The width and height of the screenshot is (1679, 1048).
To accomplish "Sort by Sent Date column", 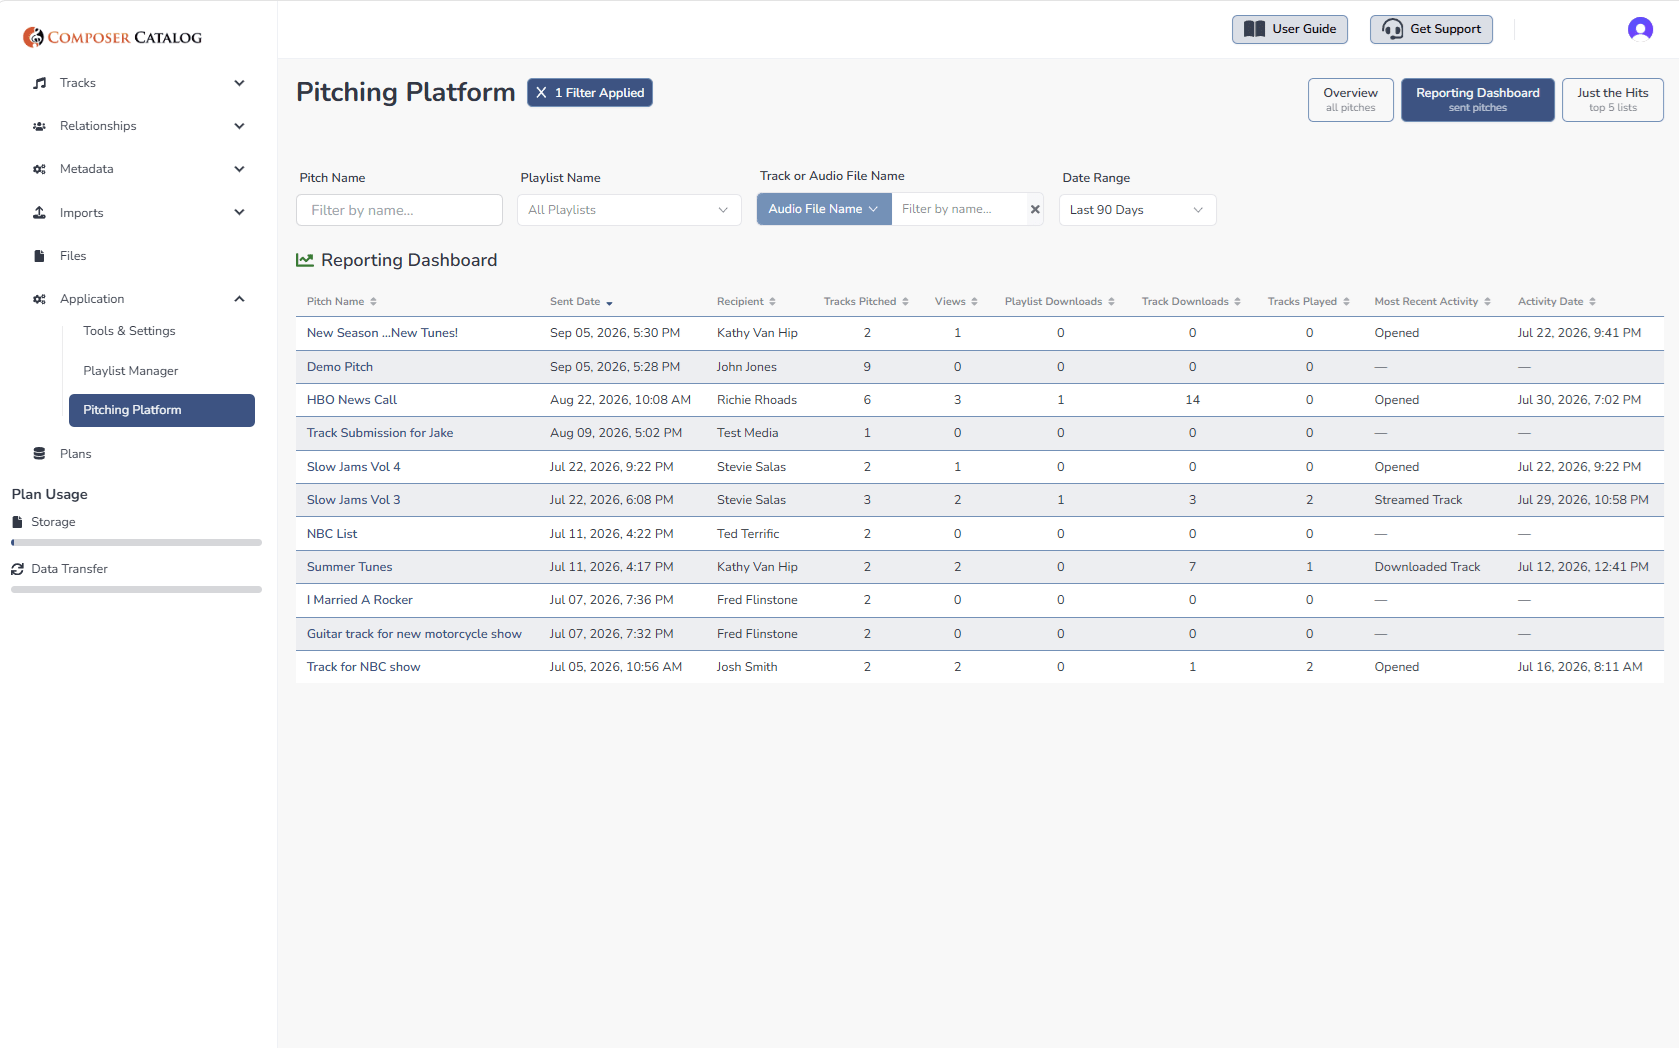I will coord(581,301).
